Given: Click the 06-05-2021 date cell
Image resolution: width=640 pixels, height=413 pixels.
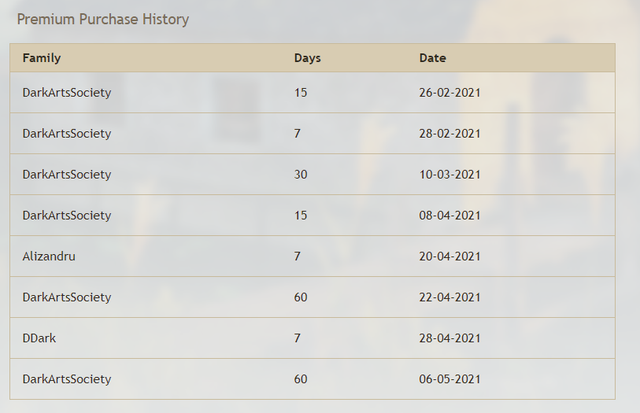Looking at the screenshot, I should (x=450, y=379).
